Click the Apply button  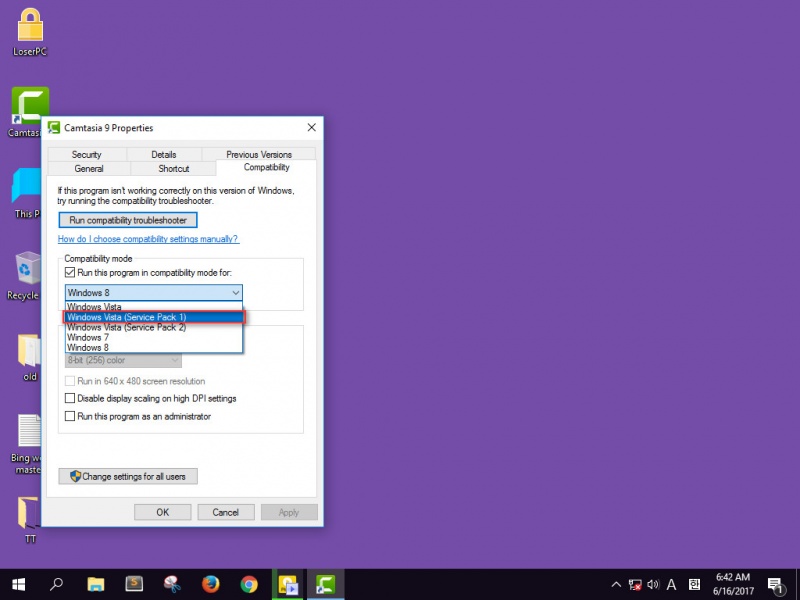click(289, 512)
